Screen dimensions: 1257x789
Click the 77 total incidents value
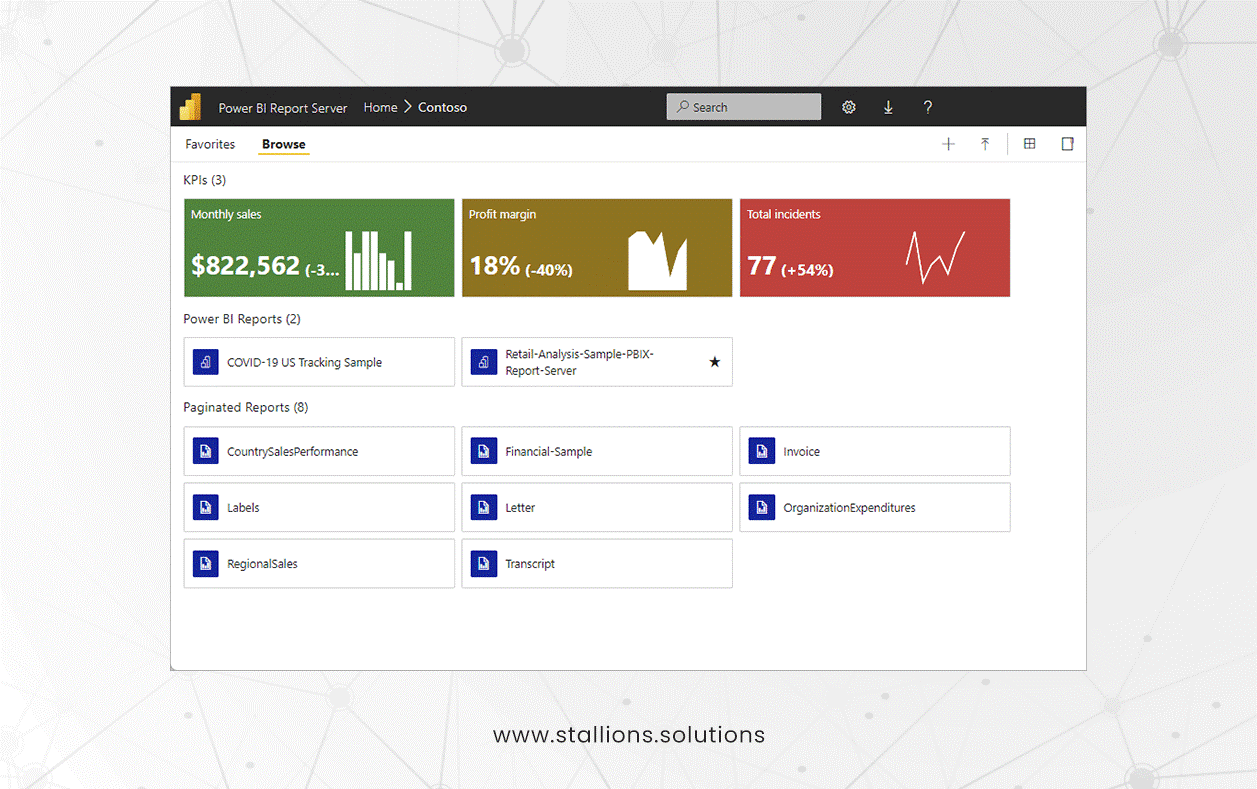762,266
